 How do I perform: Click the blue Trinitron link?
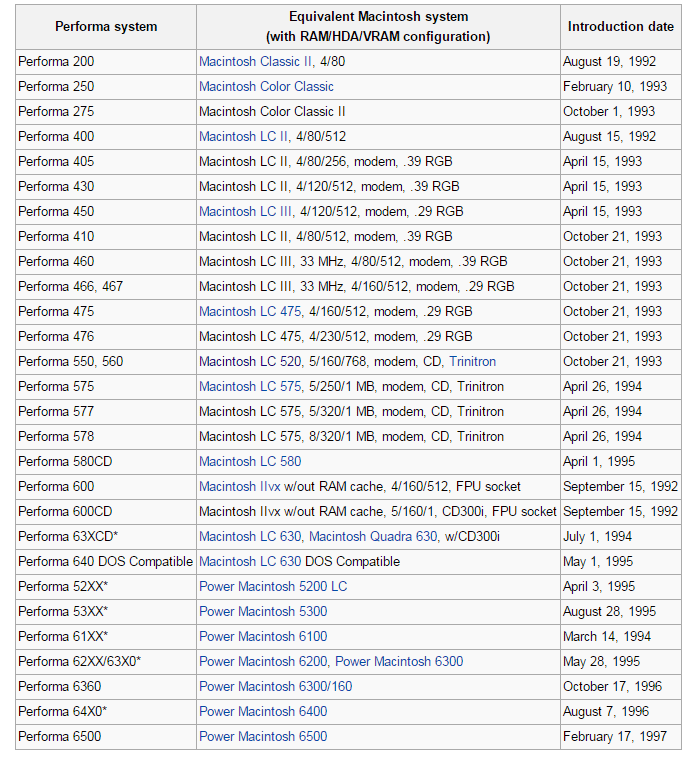472,362
